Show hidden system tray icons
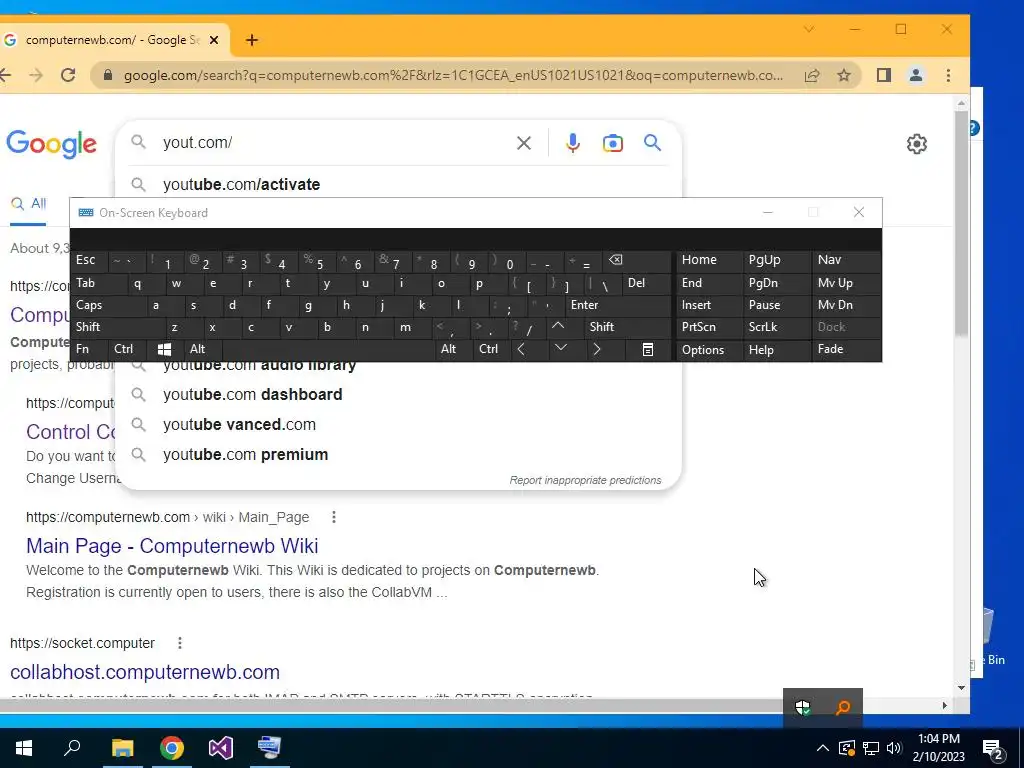Screen dimensions: 1024x768 click(823, 748)
